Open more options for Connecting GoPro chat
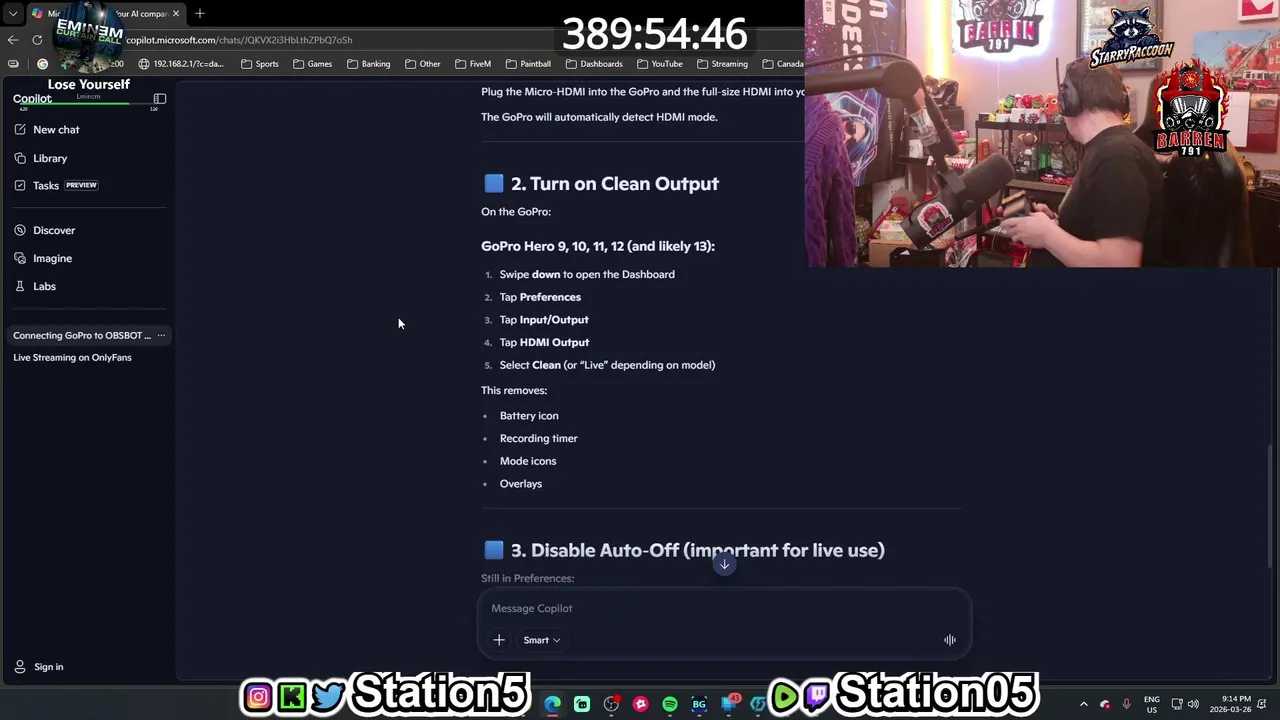This screenshot has height=720, width=1280. tap(161, 335)
